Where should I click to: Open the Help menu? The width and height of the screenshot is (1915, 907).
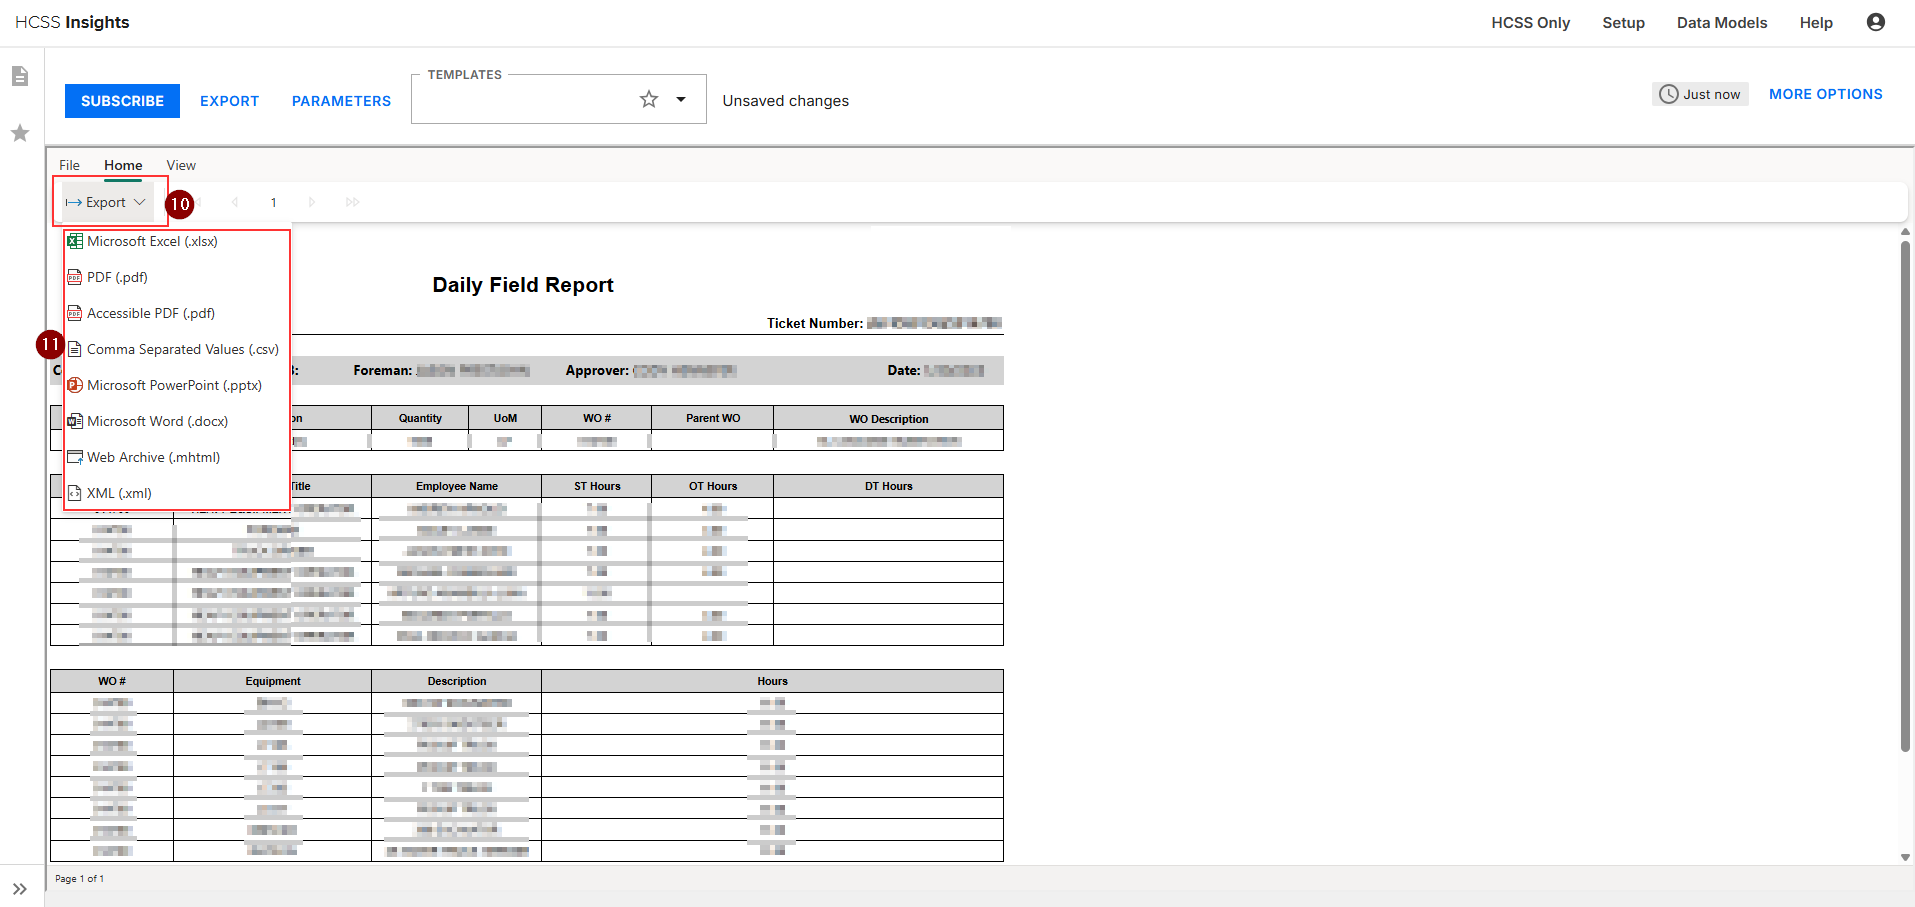point(1816,22)
